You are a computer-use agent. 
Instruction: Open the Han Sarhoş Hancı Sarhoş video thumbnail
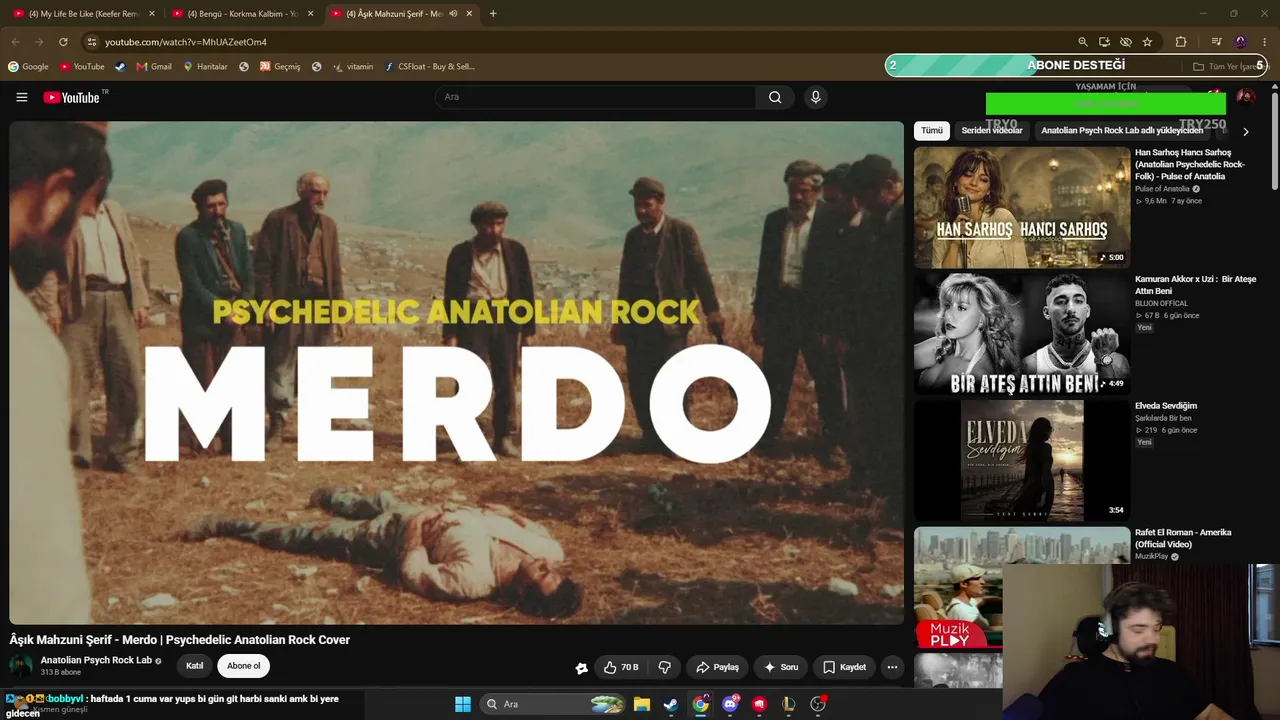pos(1022,208)
